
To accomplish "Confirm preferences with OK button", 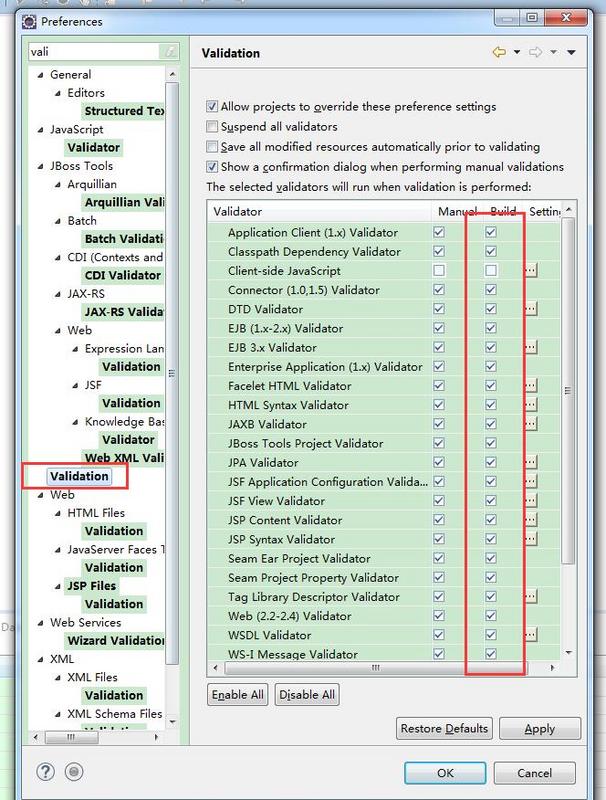I will tap(445, 773).
